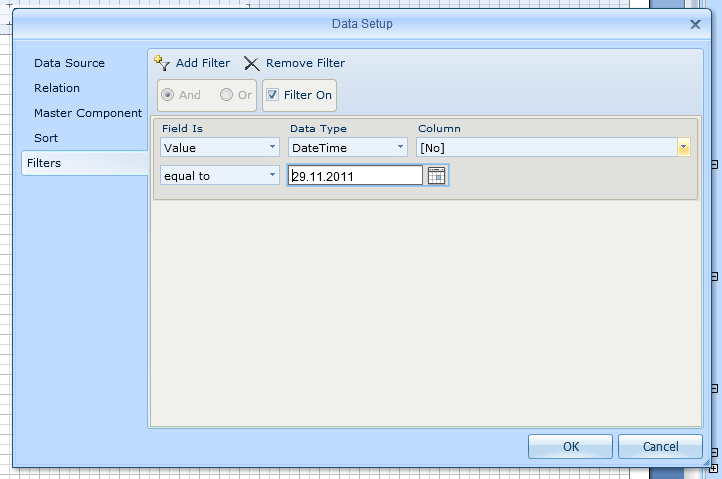The height and width of the screenshot is (479, 722).
Task: Select the And radio button
Action: coord(167,95)
